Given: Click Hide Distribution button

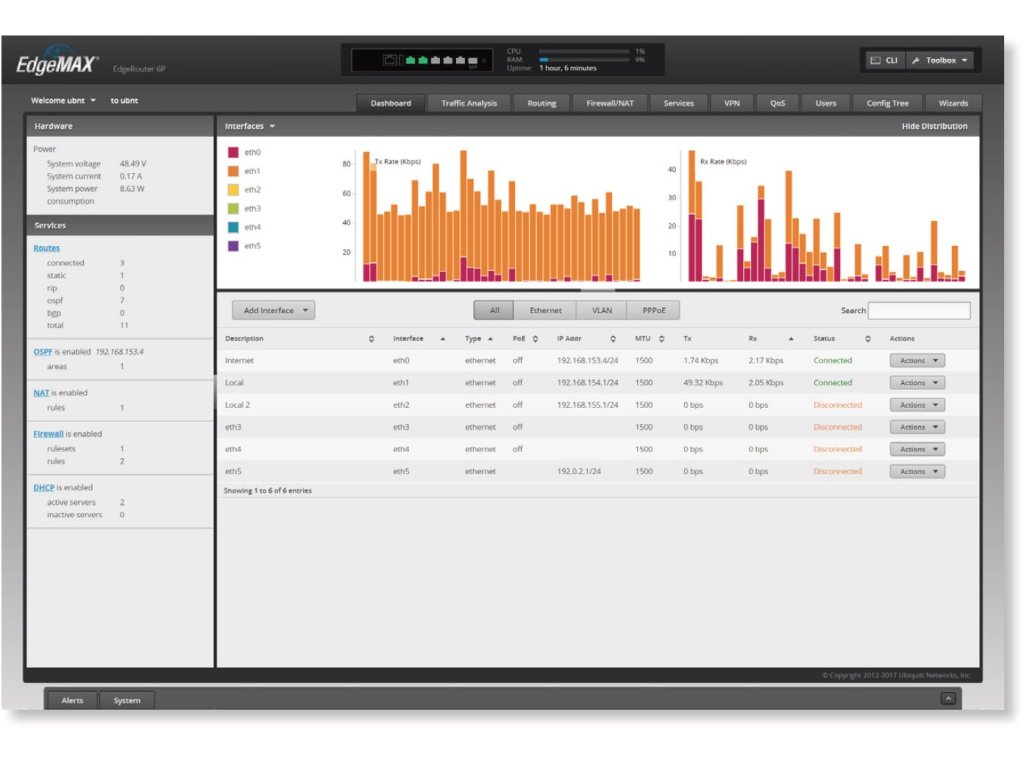Looking at the screenshot, I should (x=934, y=127).
